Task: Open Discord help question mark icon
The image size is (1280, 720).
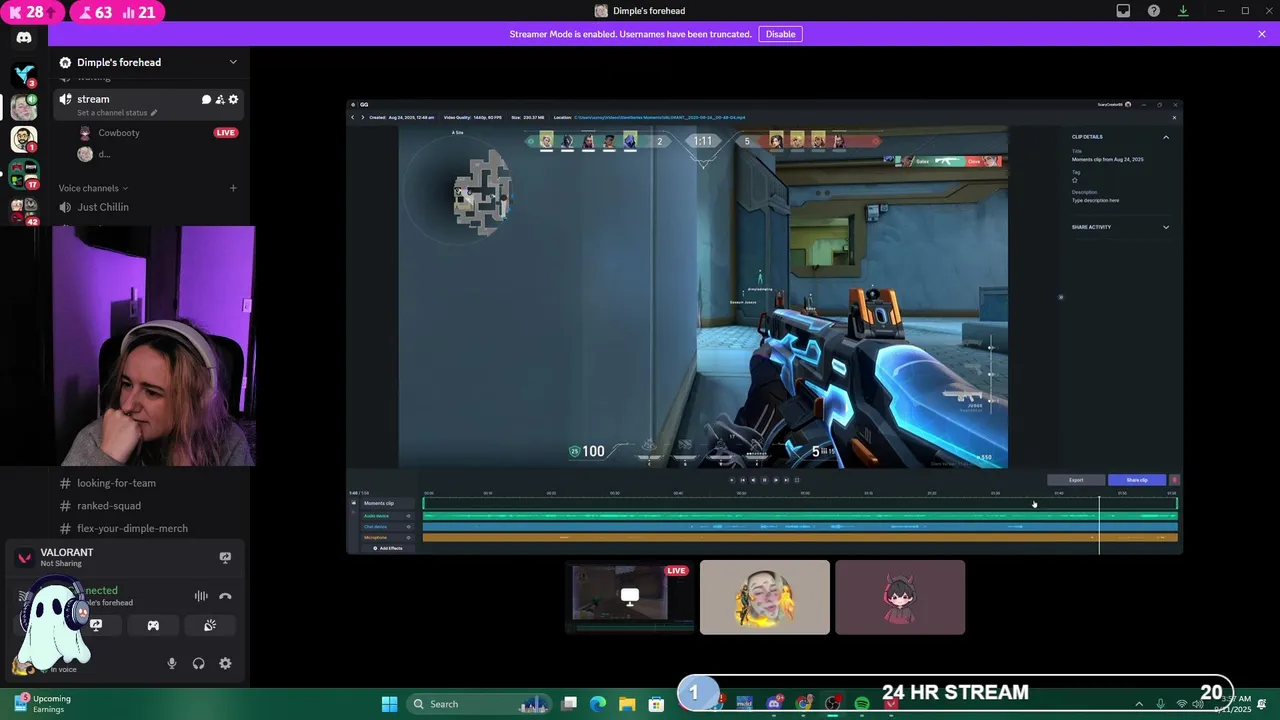Action: pos(1154,11)
